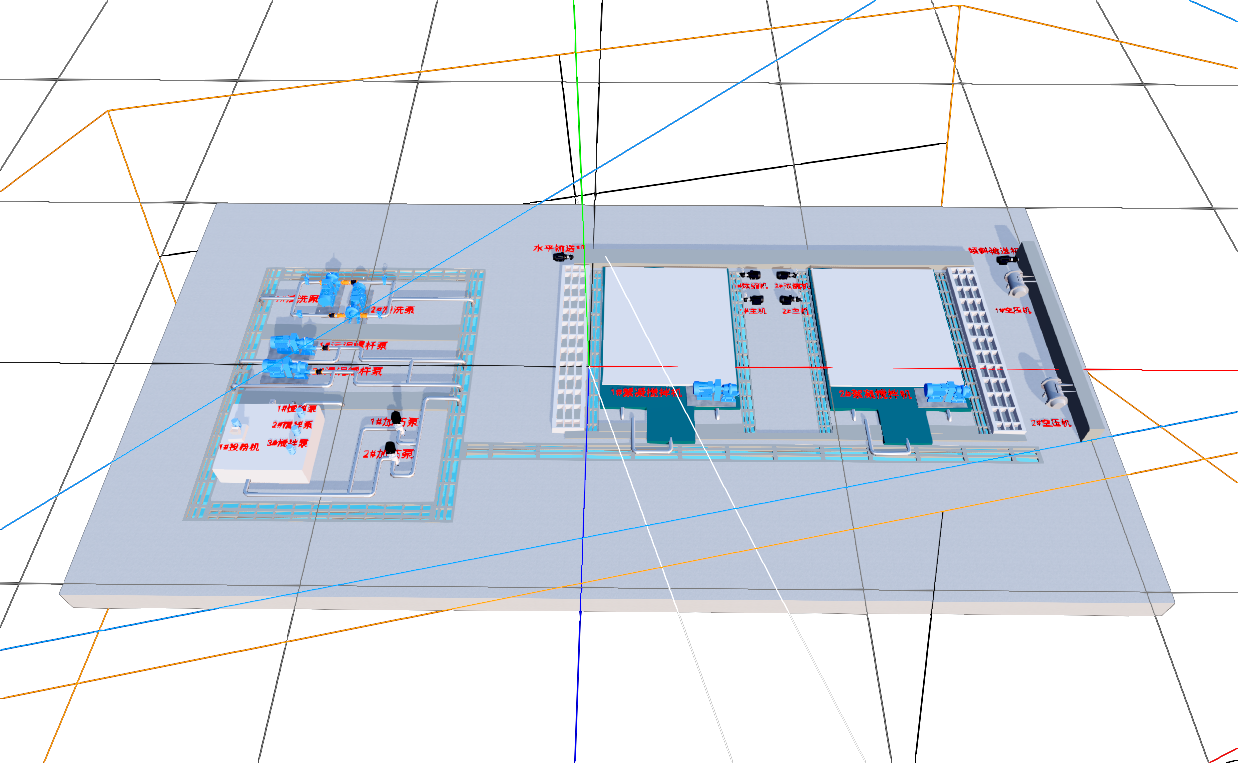Select the 2#絮凝搅拌机 blue motor
The height and width of the screenshot is (763, 1238).
[x=946, y=391]
